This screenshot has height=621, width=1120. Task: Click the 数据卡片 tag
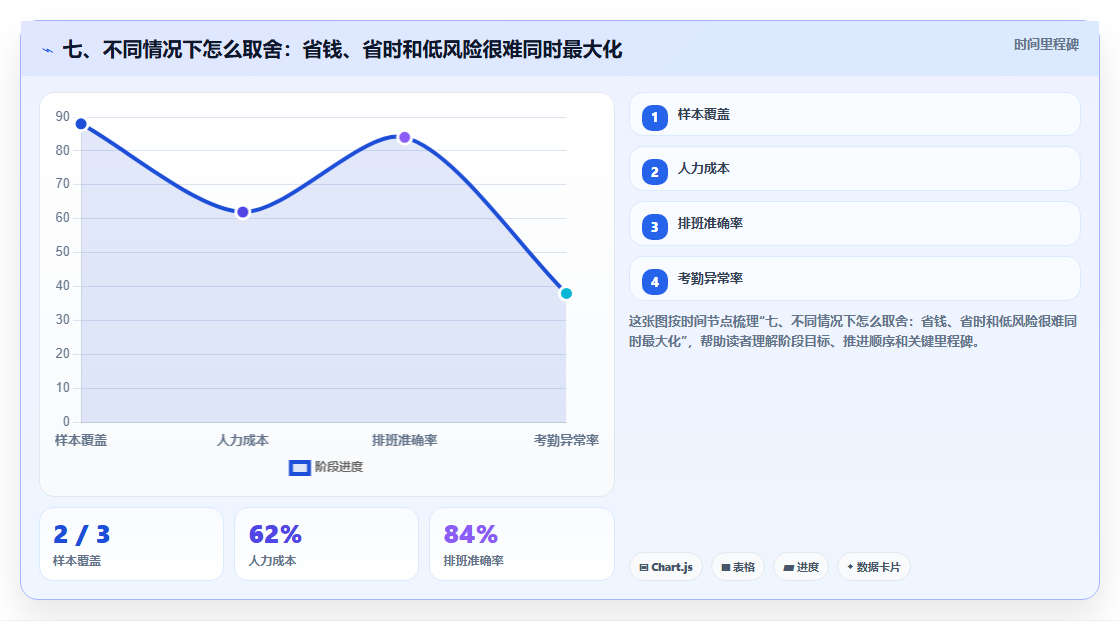pos(874,567)
